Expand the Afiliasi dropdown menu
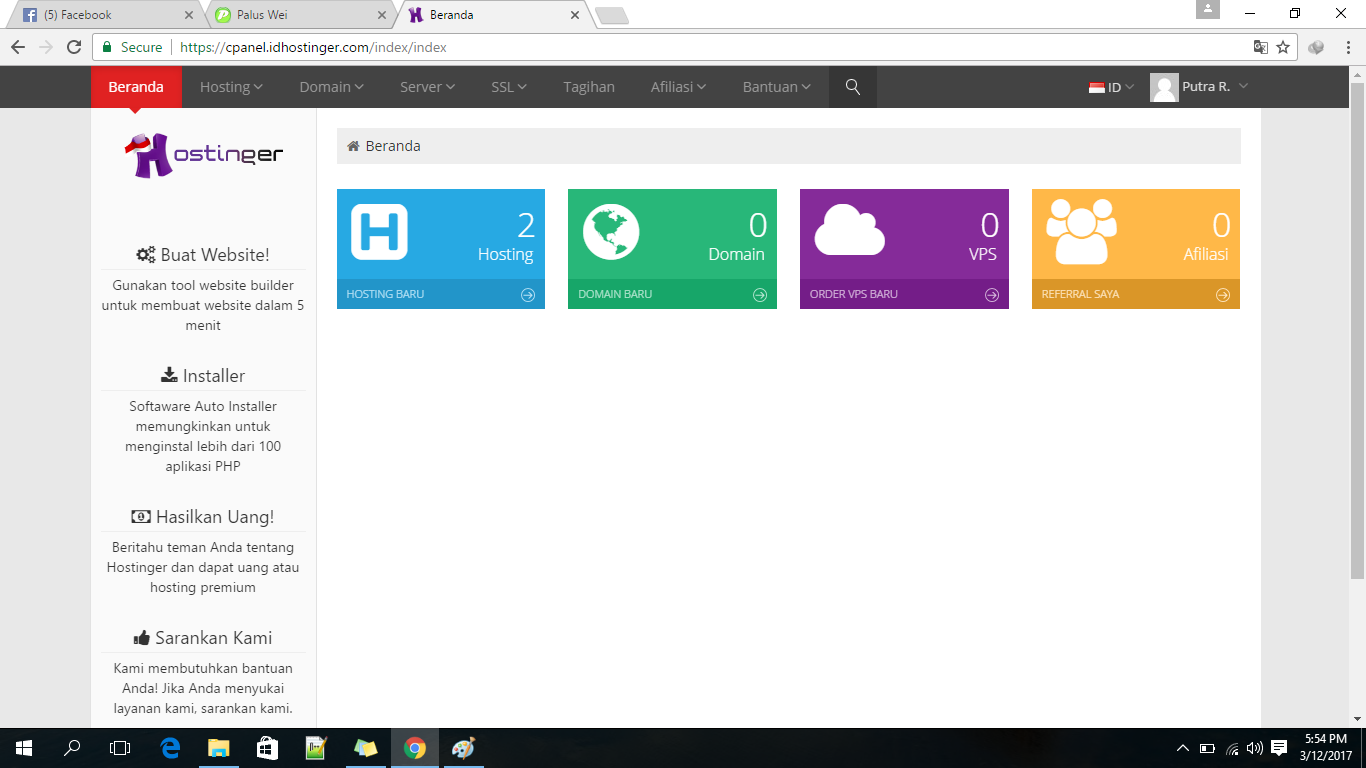Viewport: 1366px width, 768px height. pyautogui.click(x=679, y=87)
